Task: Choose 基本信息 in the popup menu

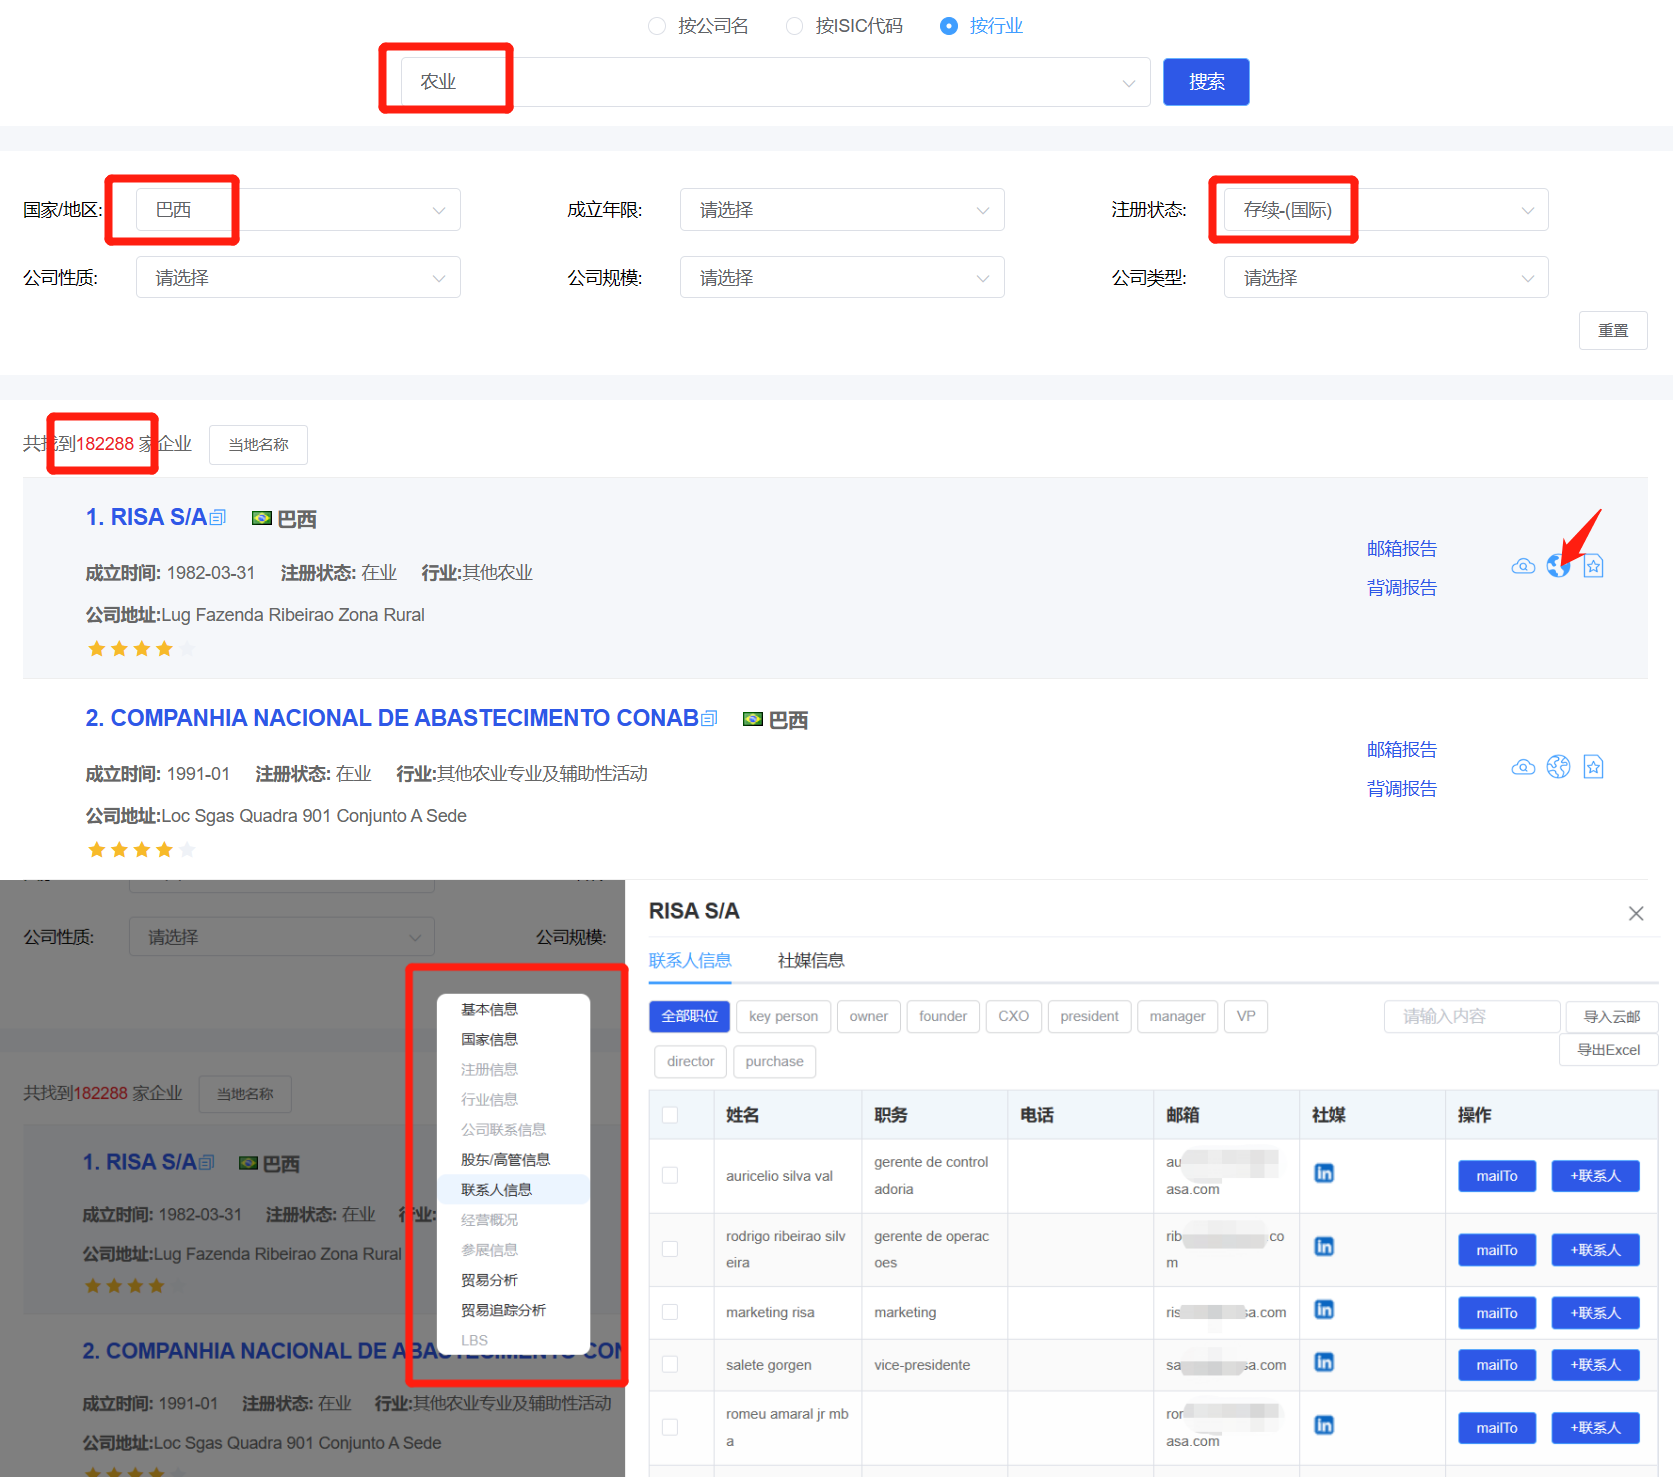Action: coord(513,1010)
